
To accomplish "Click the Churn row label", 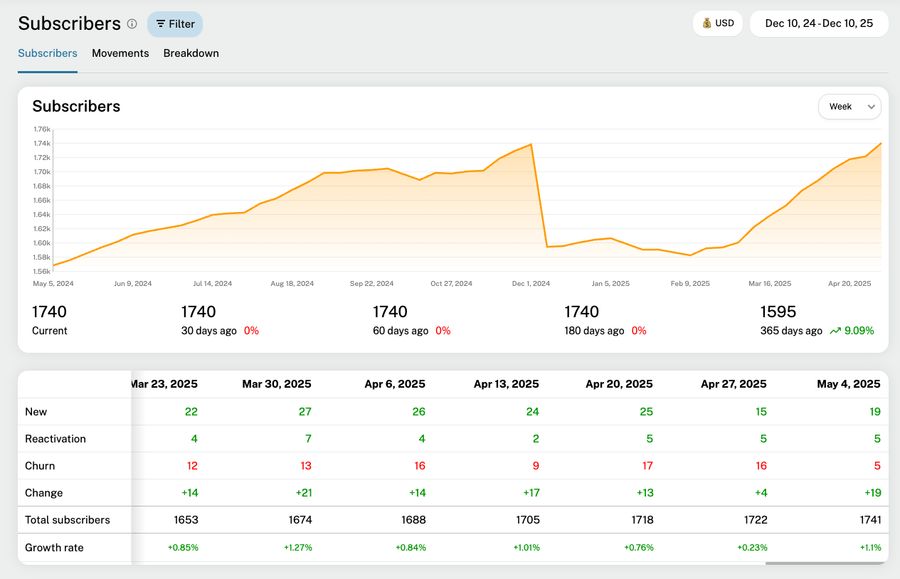I will coord(39,466).
